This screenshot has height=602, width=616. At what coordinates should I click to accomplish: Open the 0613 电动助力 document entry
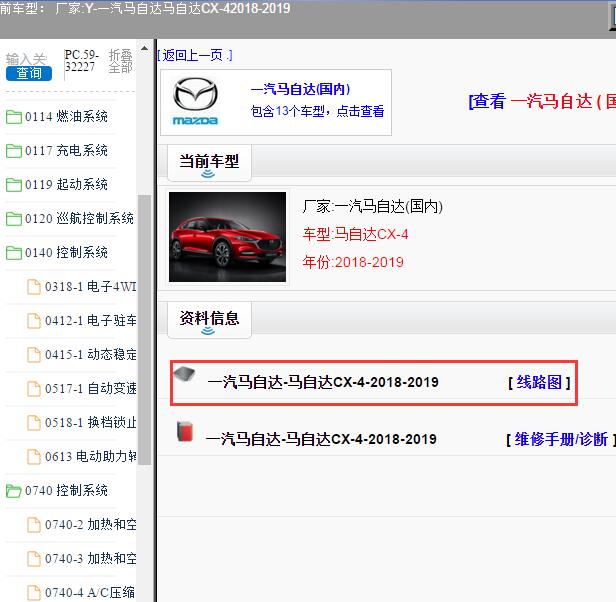point(90,457)
